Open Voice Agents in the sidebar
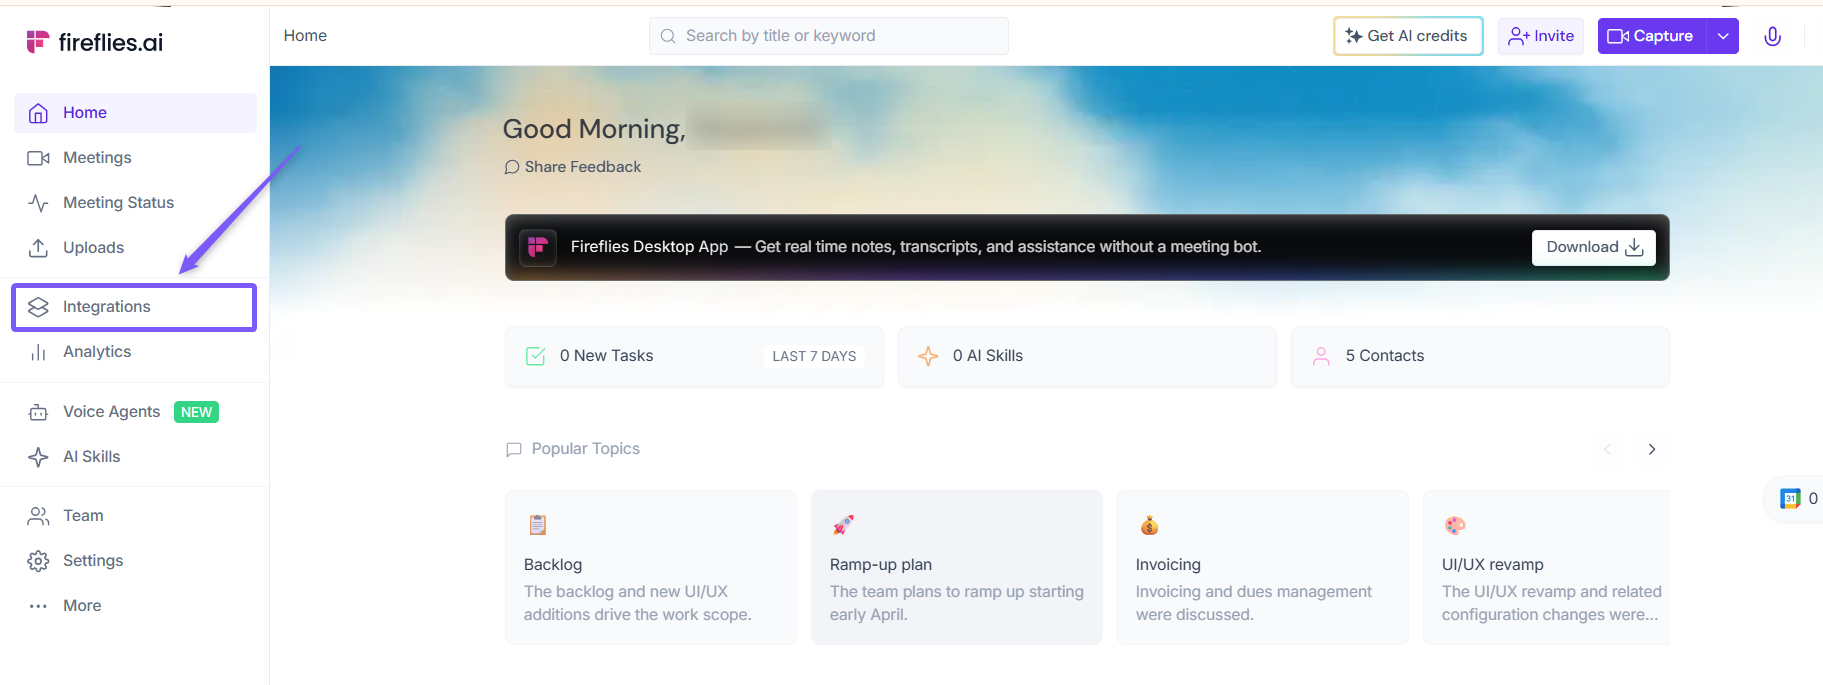This screenshot has width=1823, height=685. 111,412
